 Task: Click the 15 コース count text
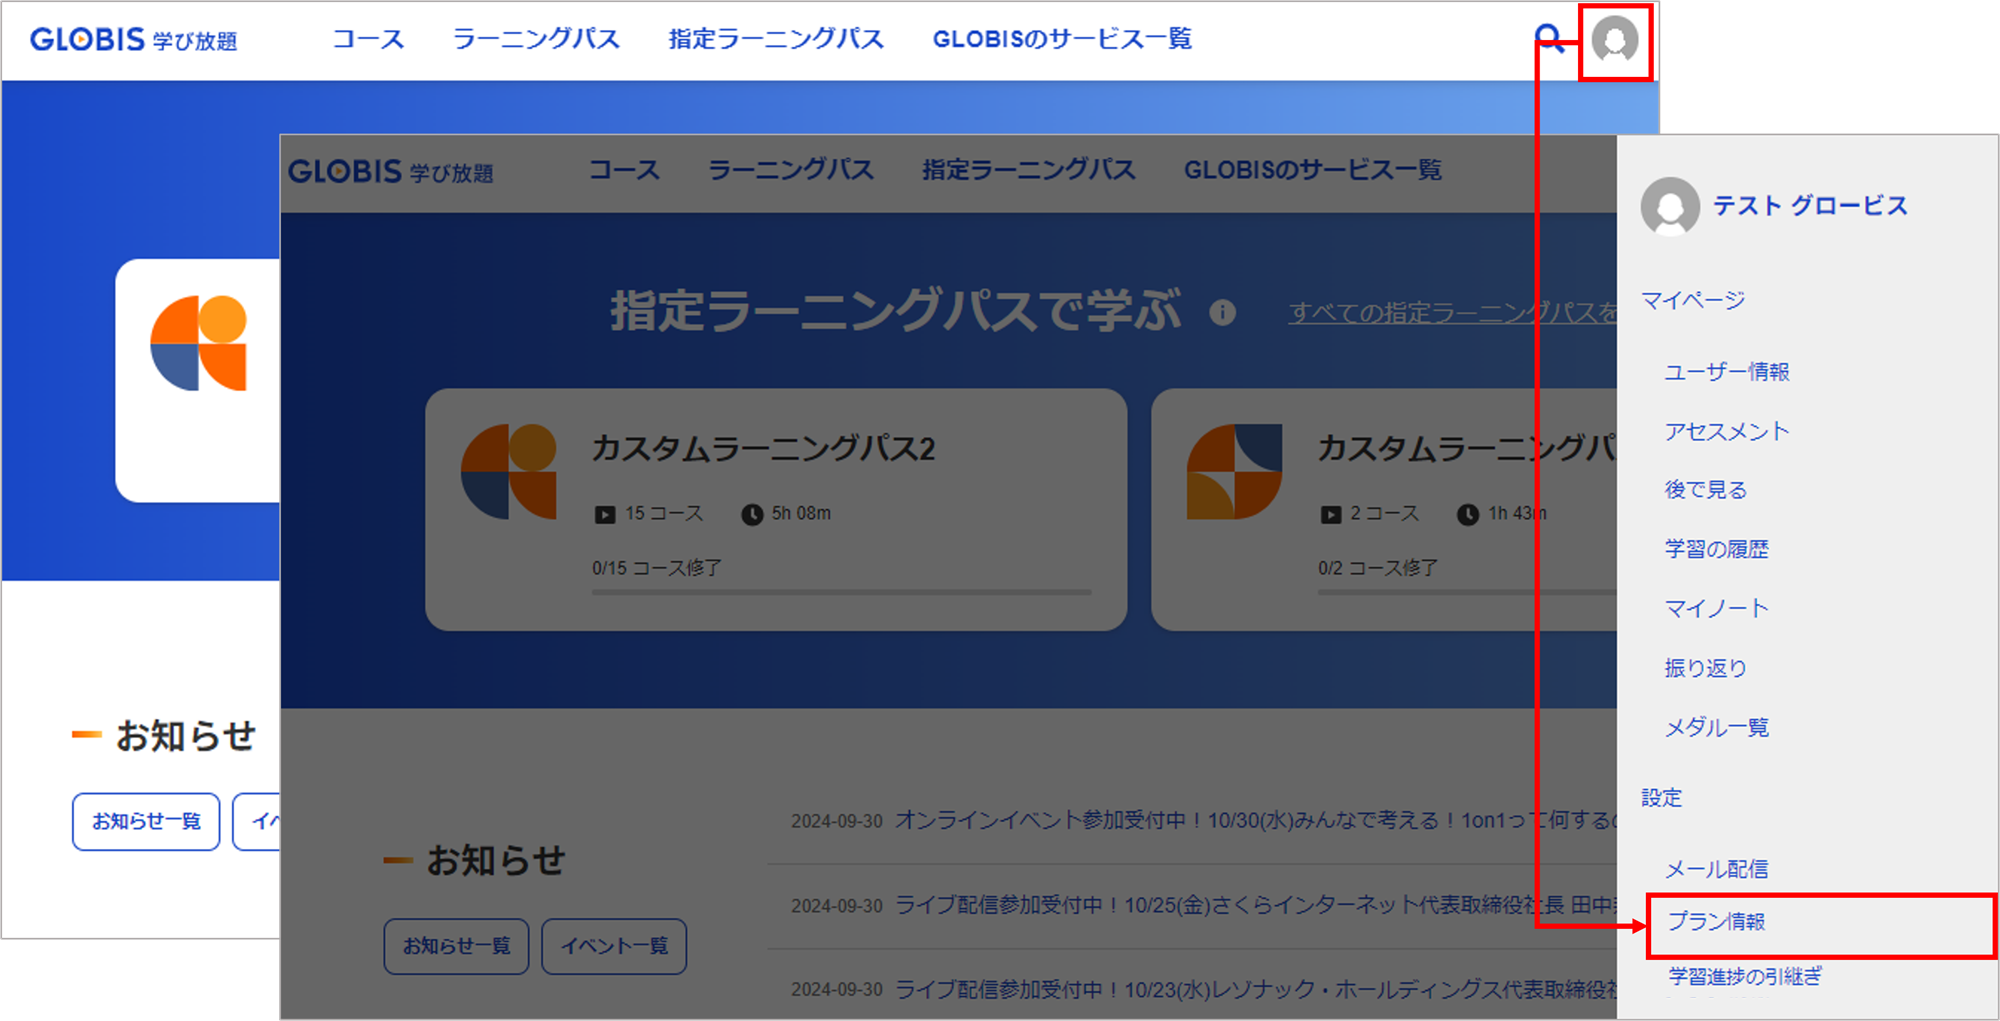tap(664, 514)
